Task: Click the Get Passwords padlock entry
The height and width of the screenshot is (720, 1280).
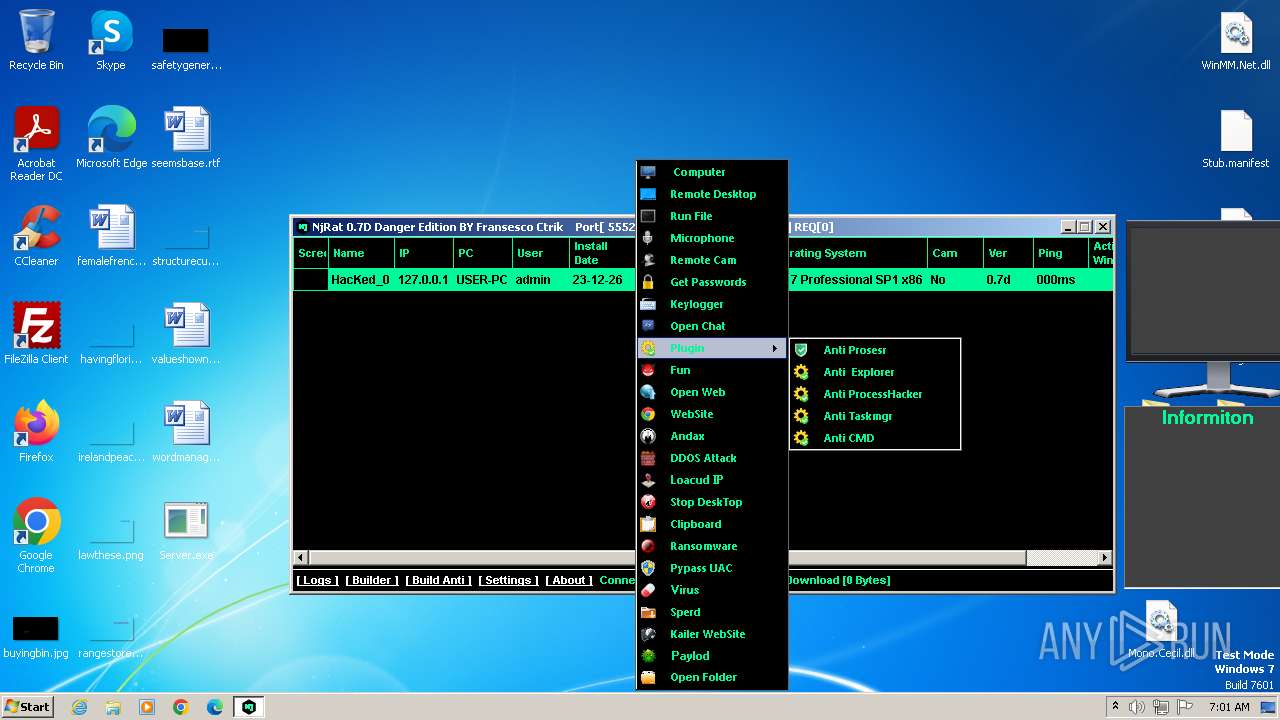Action: pos(712,282)
